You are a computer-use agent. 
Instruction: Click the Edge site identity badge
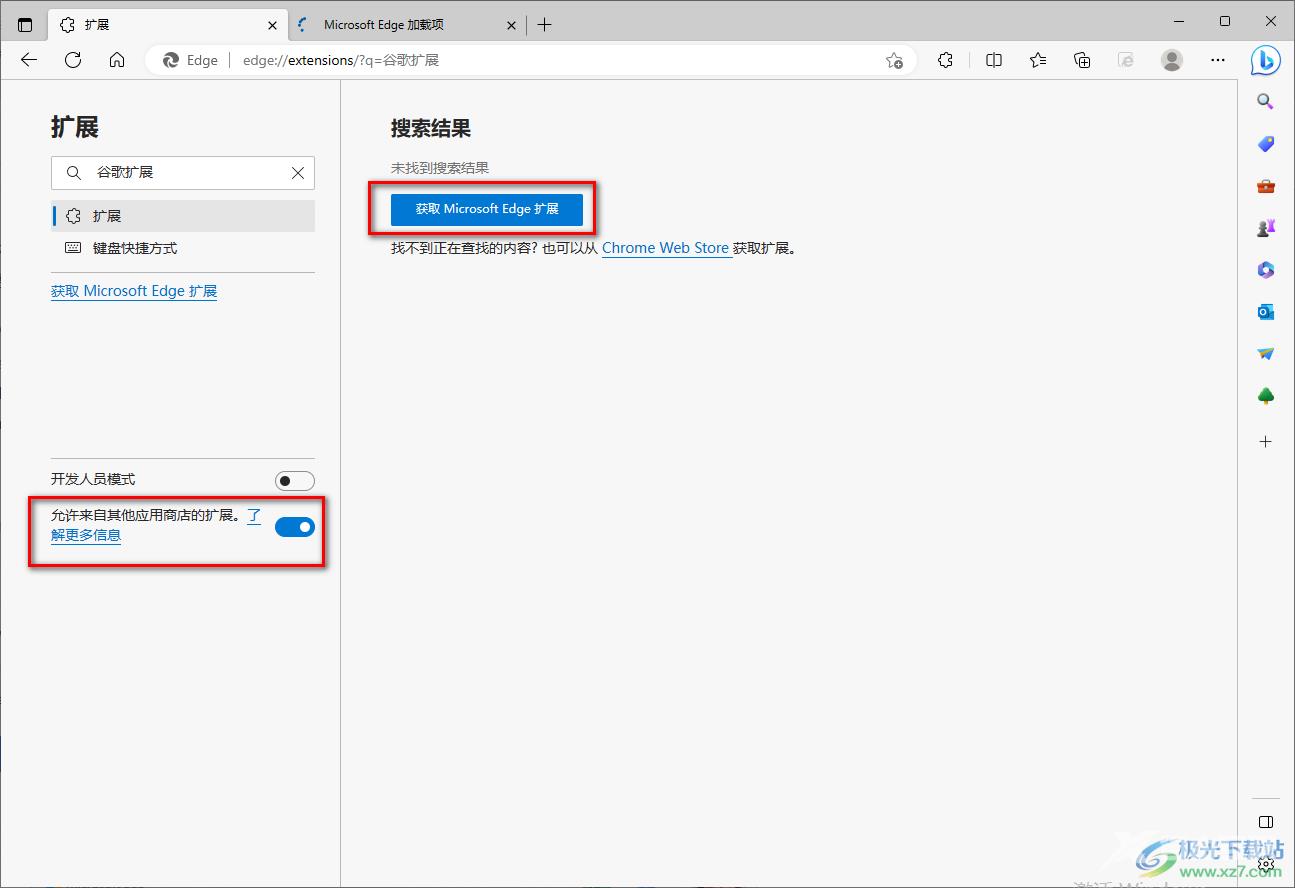[191, 60]
